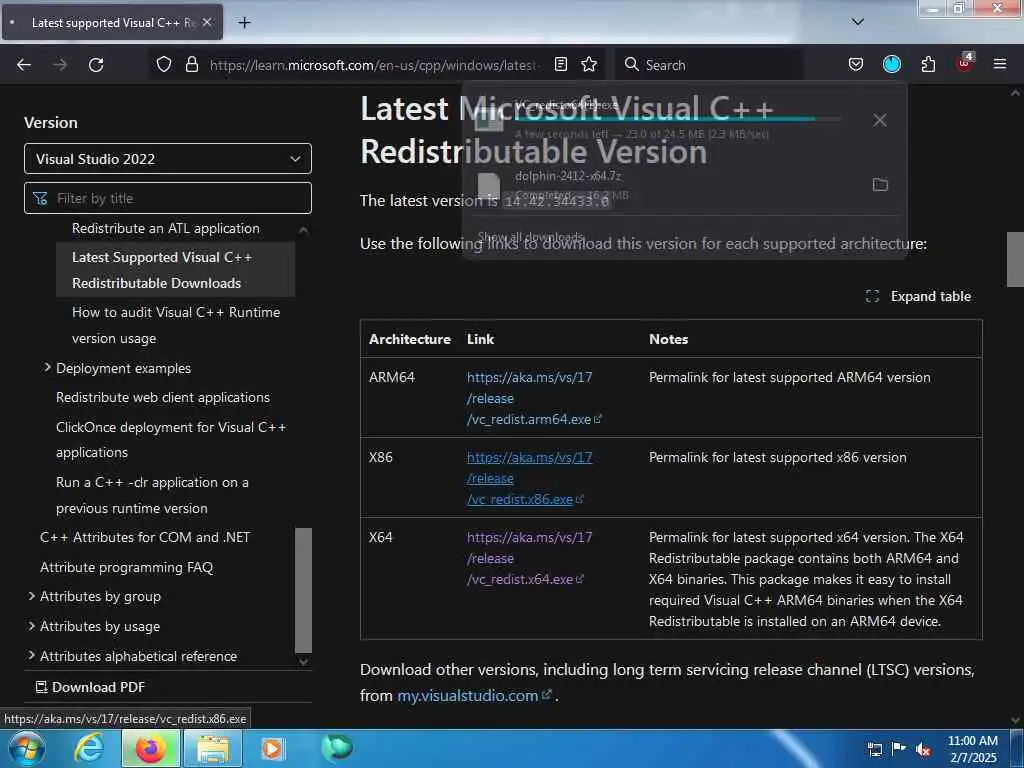Screen dimensions: 1024x768
Task: Click the Search box in the toolbar
Action: [709, 65]
